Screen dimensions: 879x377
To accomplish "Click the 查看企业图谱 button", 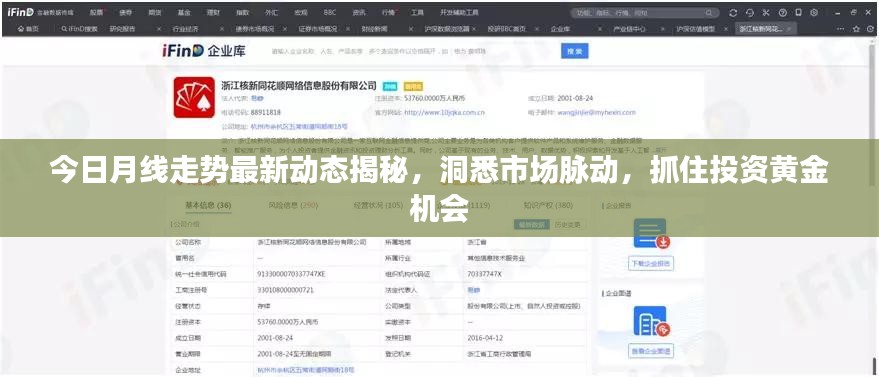I will click(650, 351).
